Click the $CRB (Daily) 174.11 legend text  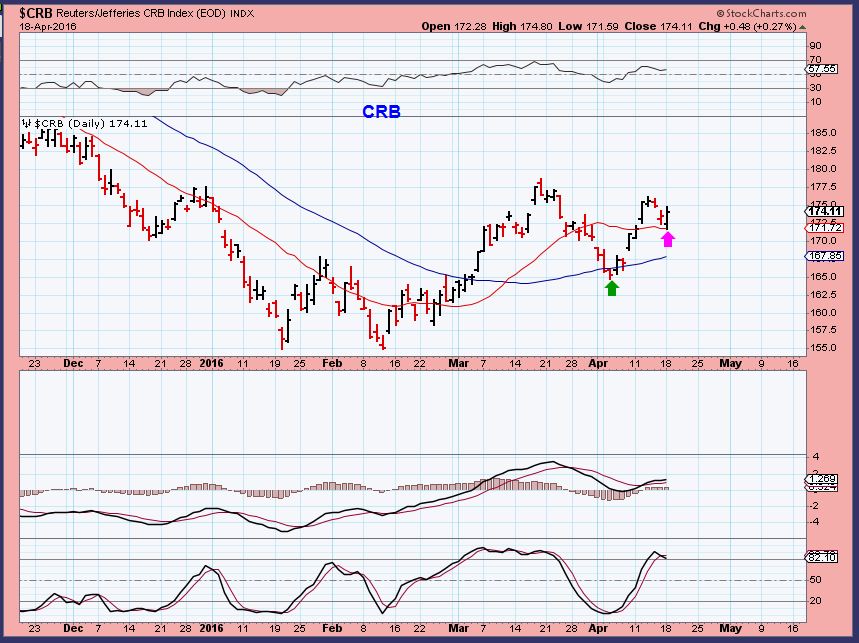coord(91,123)
